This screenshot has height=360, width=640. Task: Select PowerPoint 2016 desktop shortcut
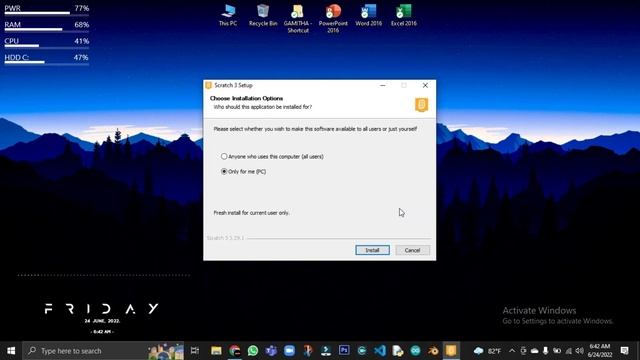click(x=333, y=19)
